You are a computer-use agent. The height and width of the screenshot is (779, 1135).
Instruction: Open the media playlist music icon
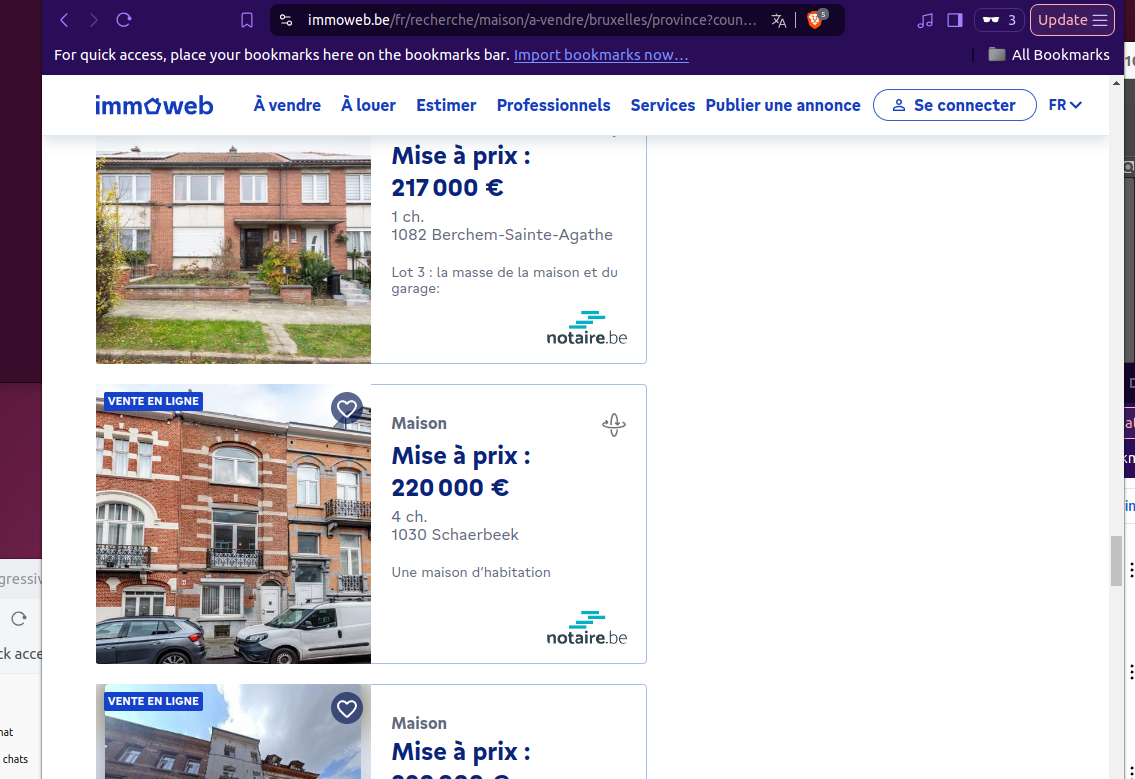click(x=925, y=20)
